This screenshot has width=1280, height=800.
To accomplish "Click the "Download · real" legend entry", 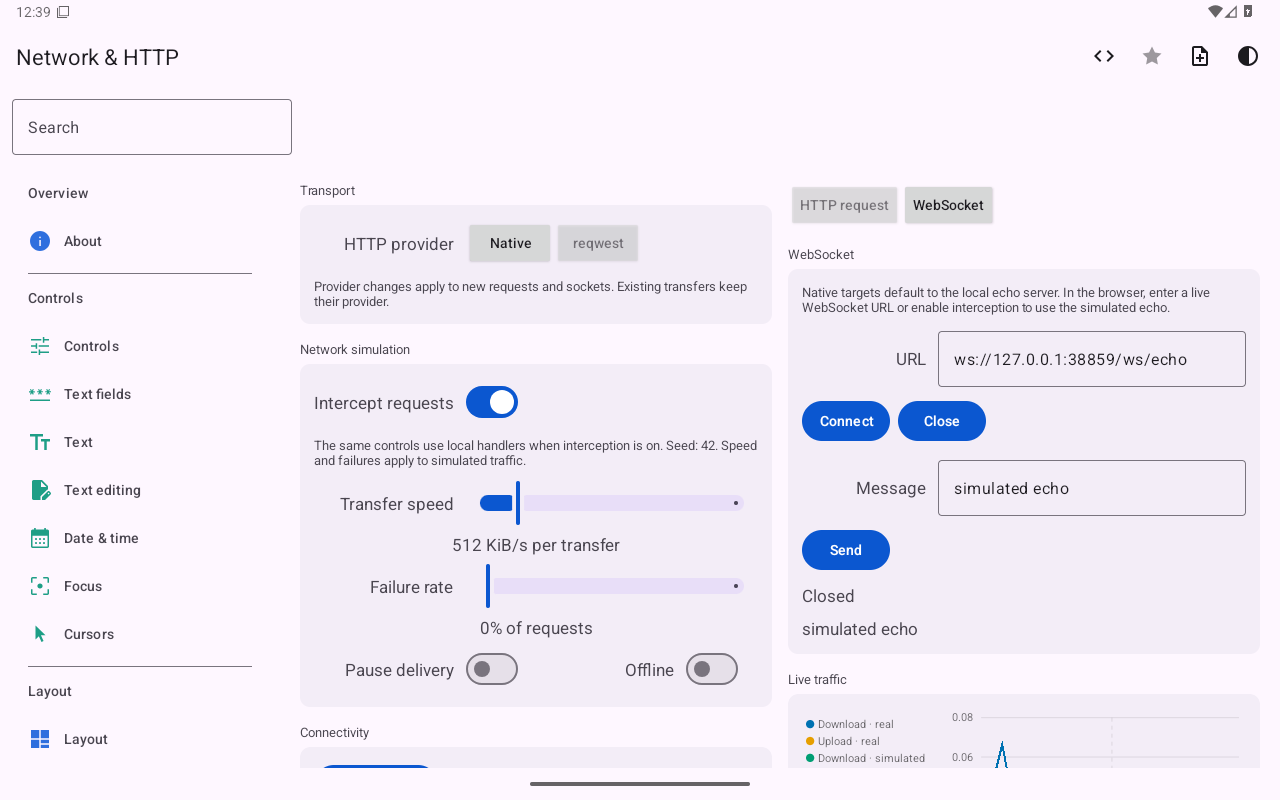I will 849,724.
